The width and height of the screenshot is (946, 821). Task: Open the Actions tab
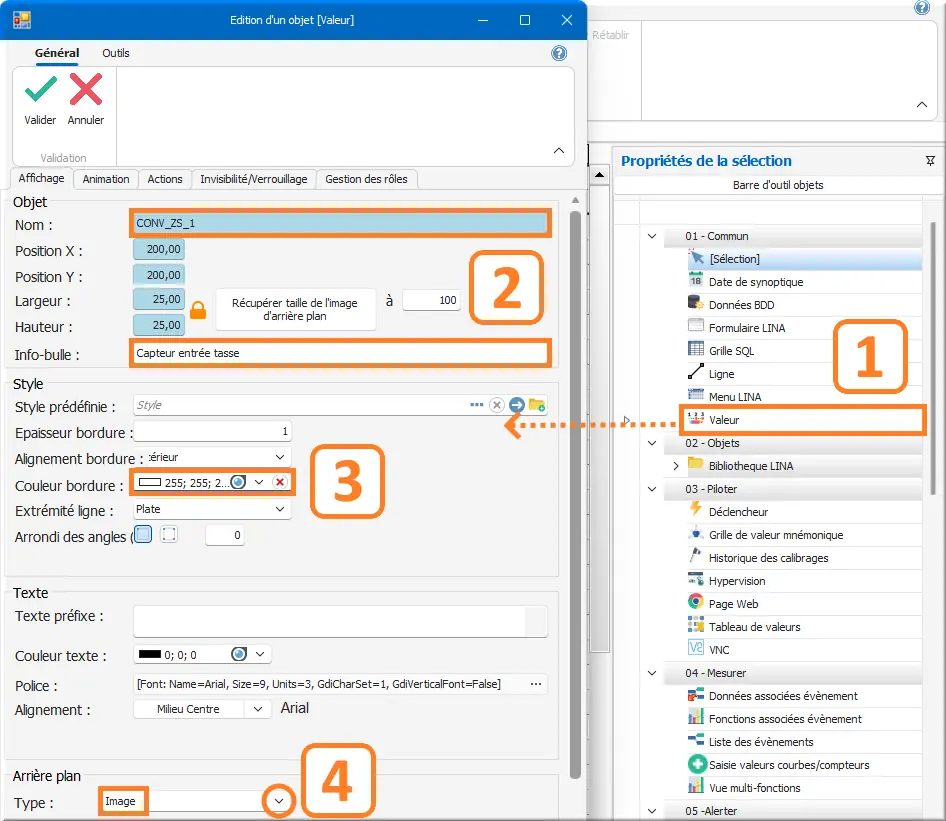(x=165, y=179)
